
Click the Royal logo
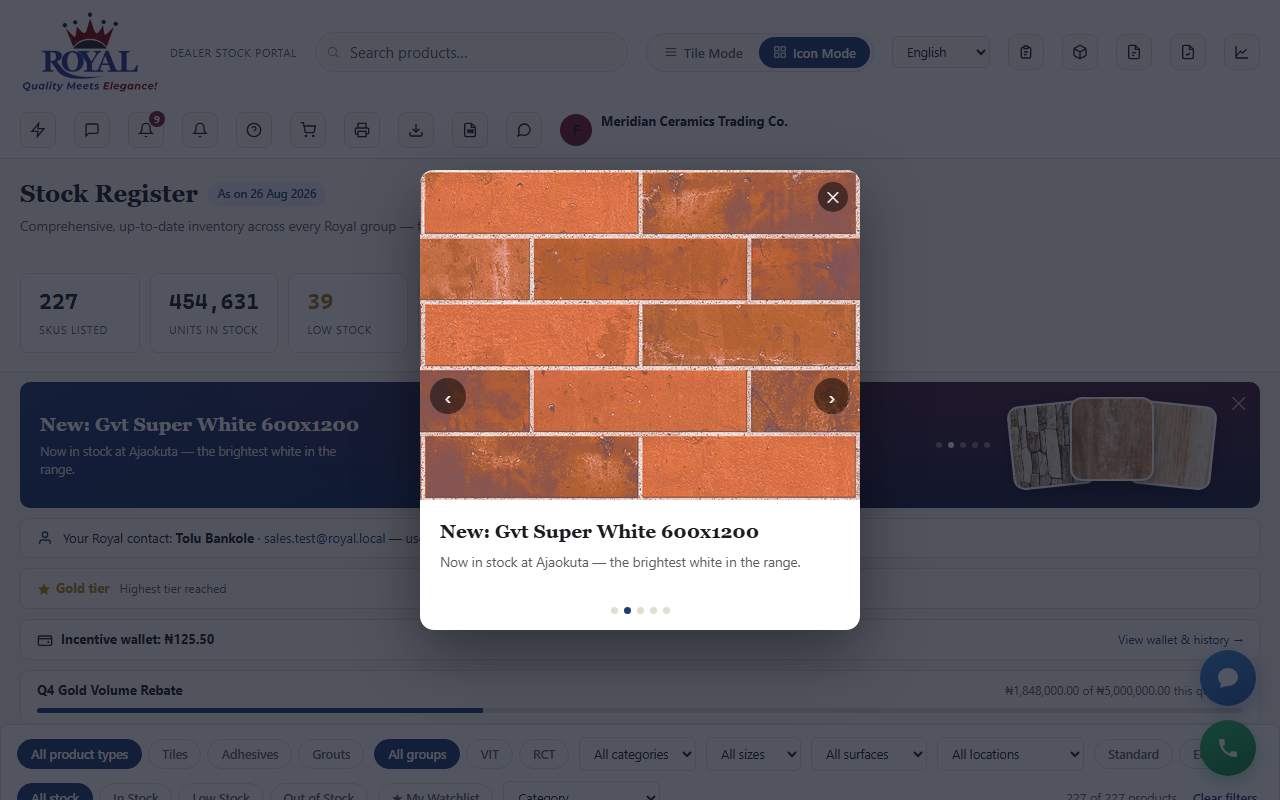pos(90,53)
